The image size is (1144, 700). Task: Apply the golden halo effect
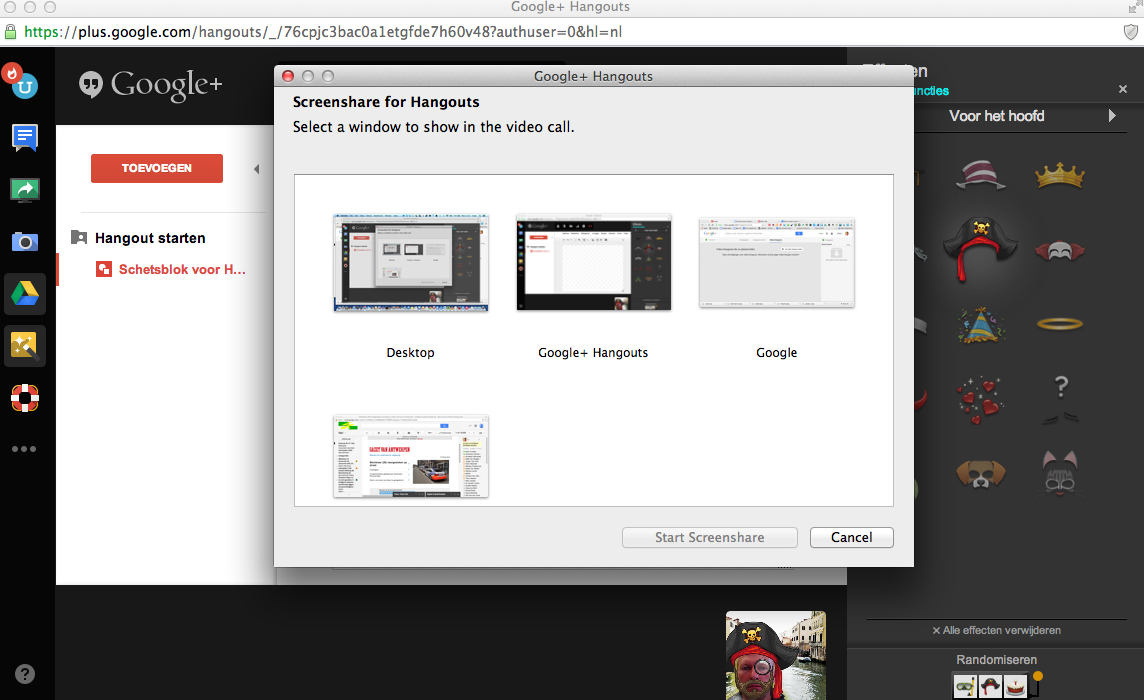click(1060, 323)
